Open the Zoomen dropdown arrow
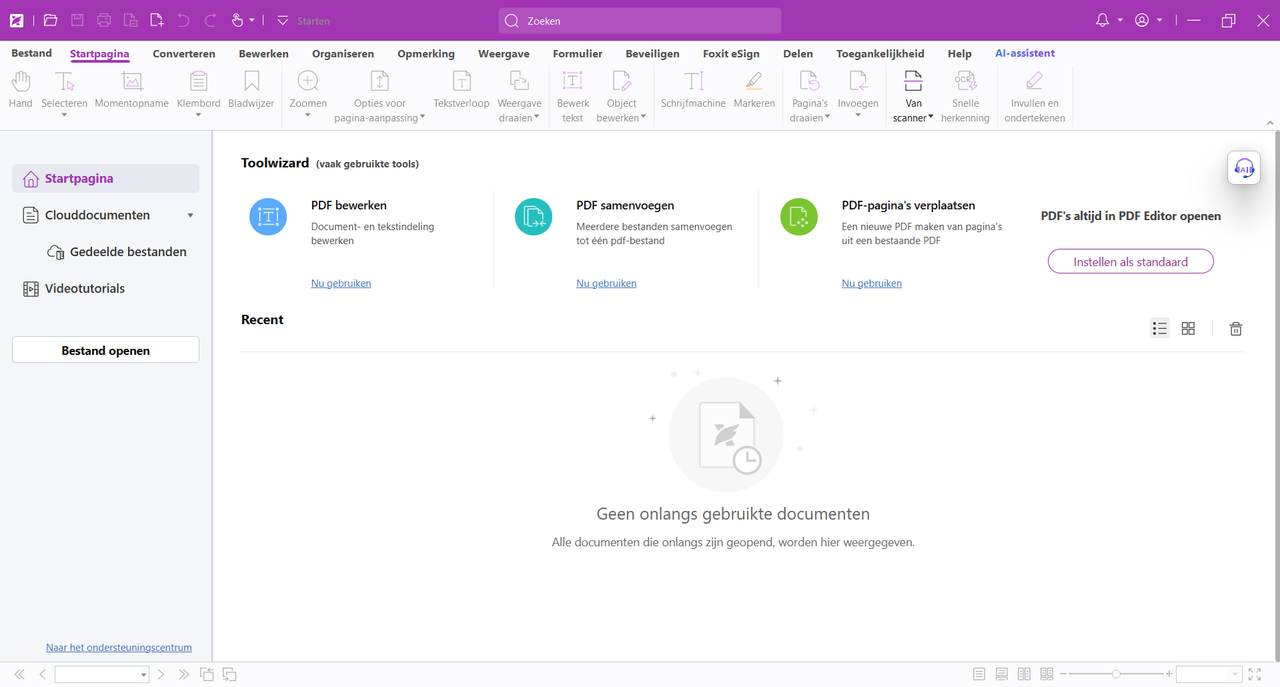The width and height of the screenshot is (1280, 687). 308,116
